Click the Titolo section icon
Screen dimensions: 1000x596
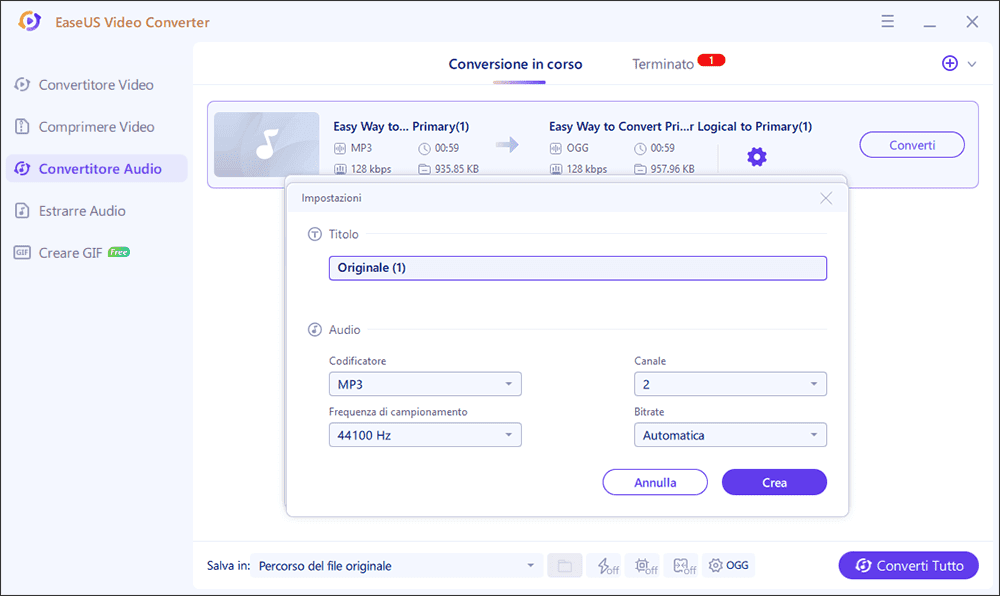(314, 234)
